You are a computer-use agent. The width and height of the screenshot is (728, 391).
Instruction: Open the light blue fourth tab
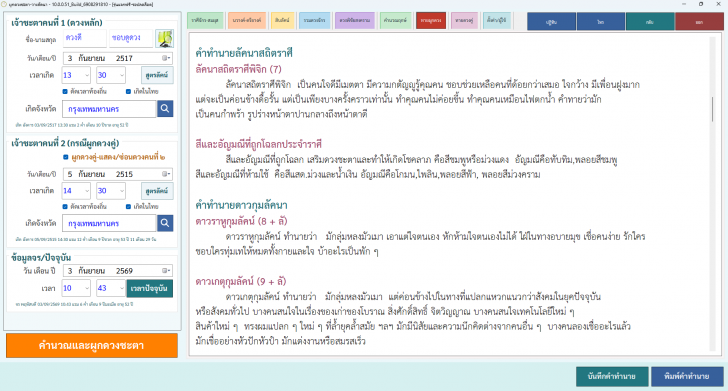click(314, 20)
